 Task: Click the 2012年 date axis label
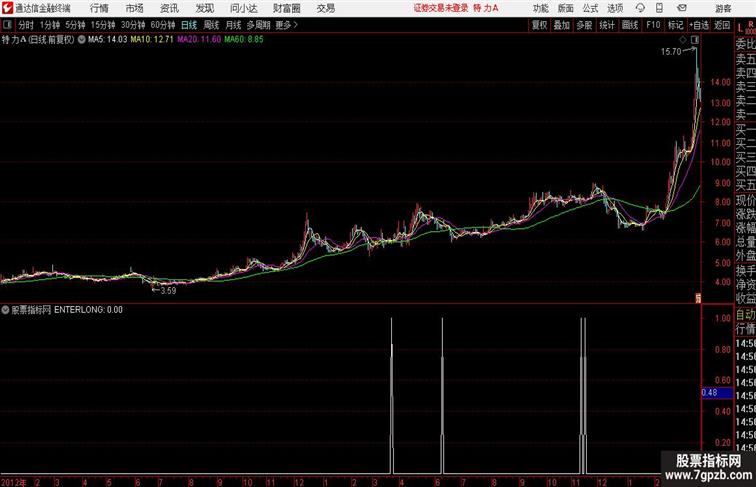tap(14, 482)
